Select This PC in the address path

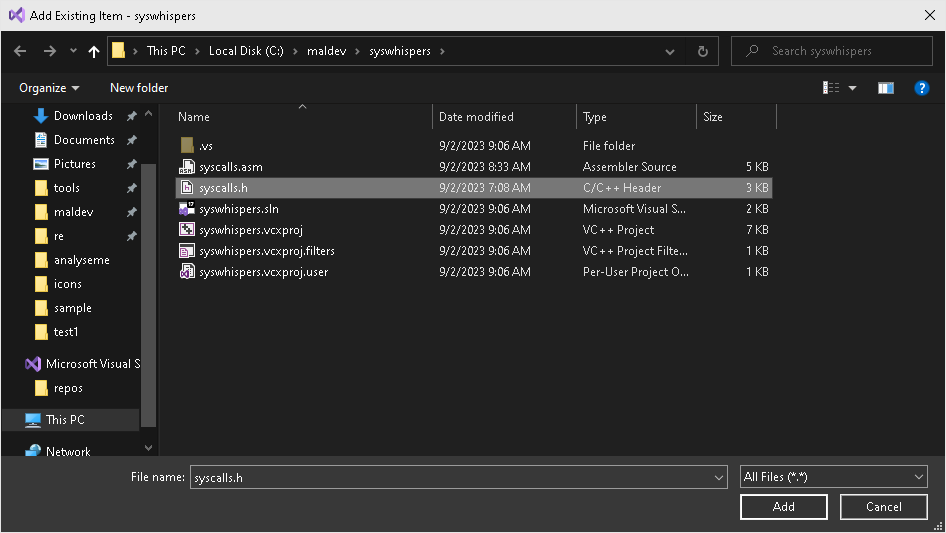point(166,51)
